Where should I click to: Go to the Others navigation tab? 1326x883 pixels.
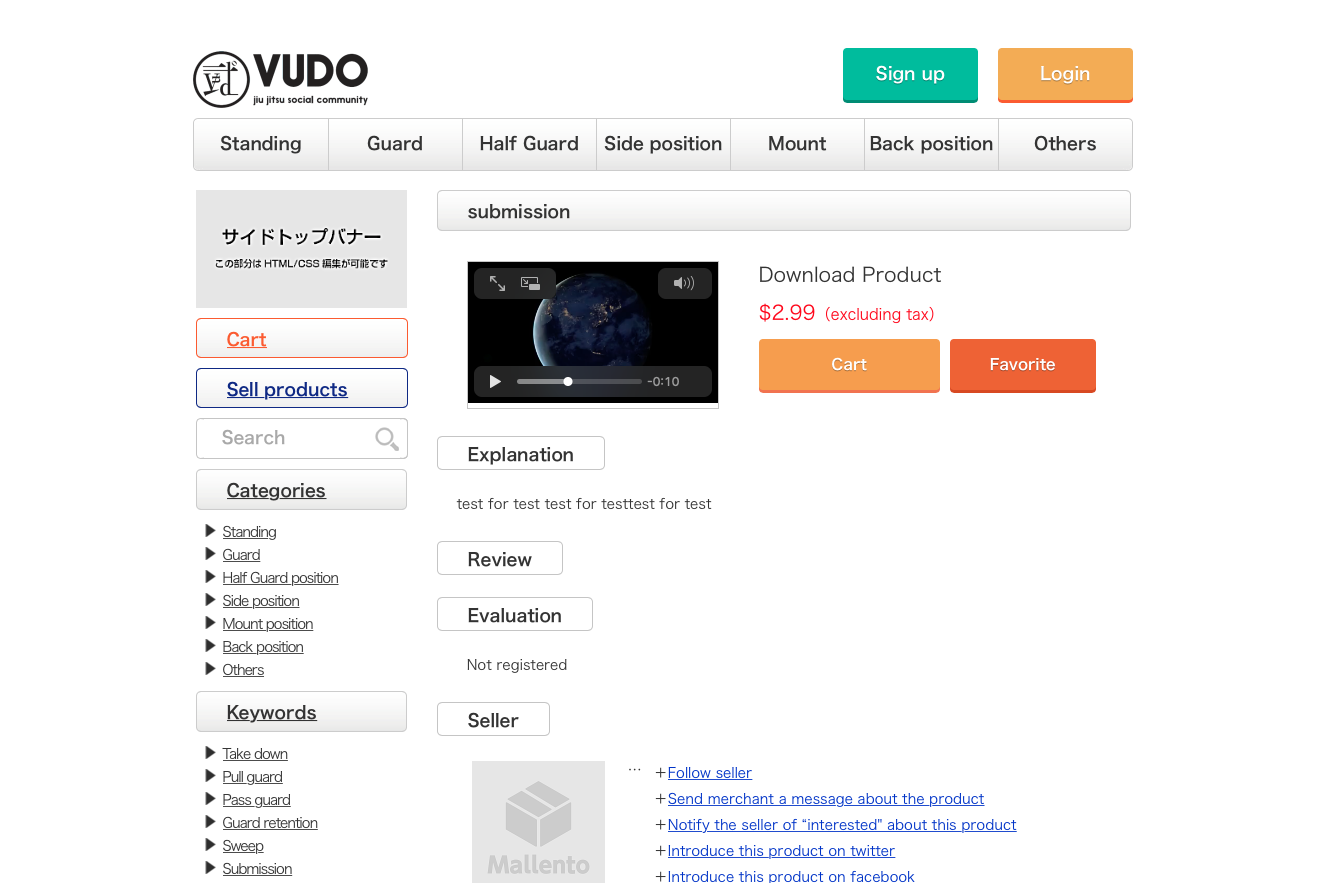click(1065, 144)
